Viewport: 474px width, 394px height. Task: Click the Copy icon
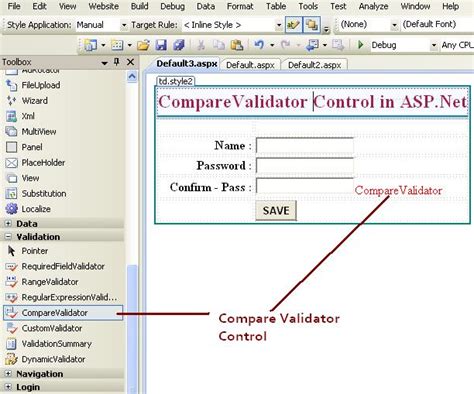click(x=219, y=45)
